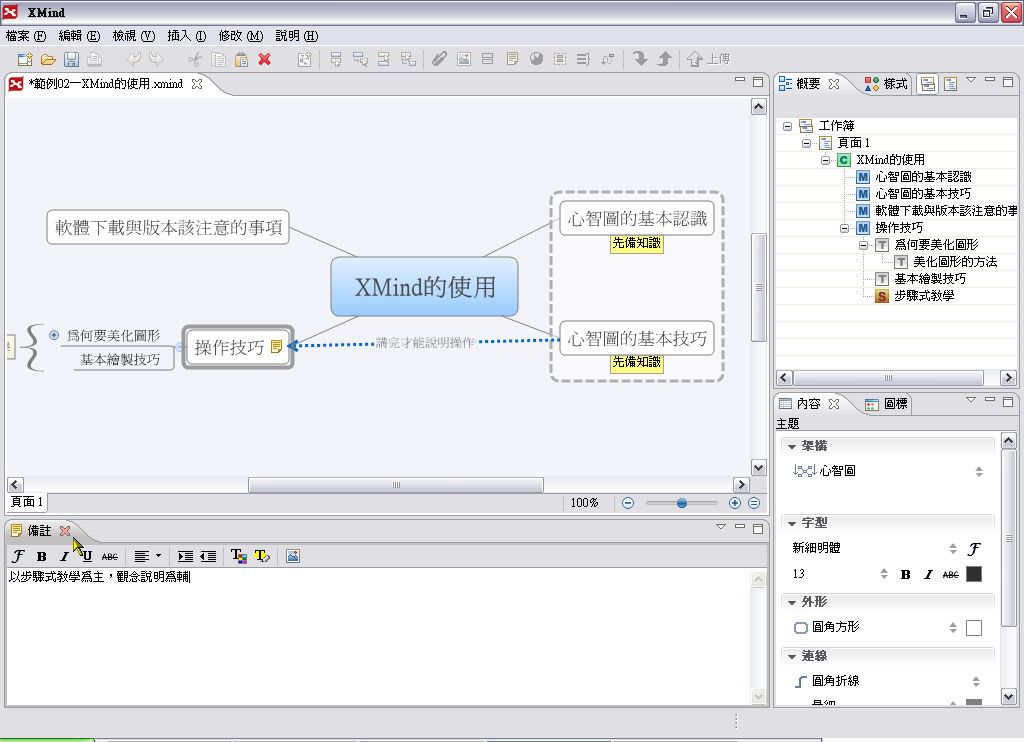Select 心智圖的基本認識 in the outline tree
The image size is (1024, 742).
(x=923, y=177)
